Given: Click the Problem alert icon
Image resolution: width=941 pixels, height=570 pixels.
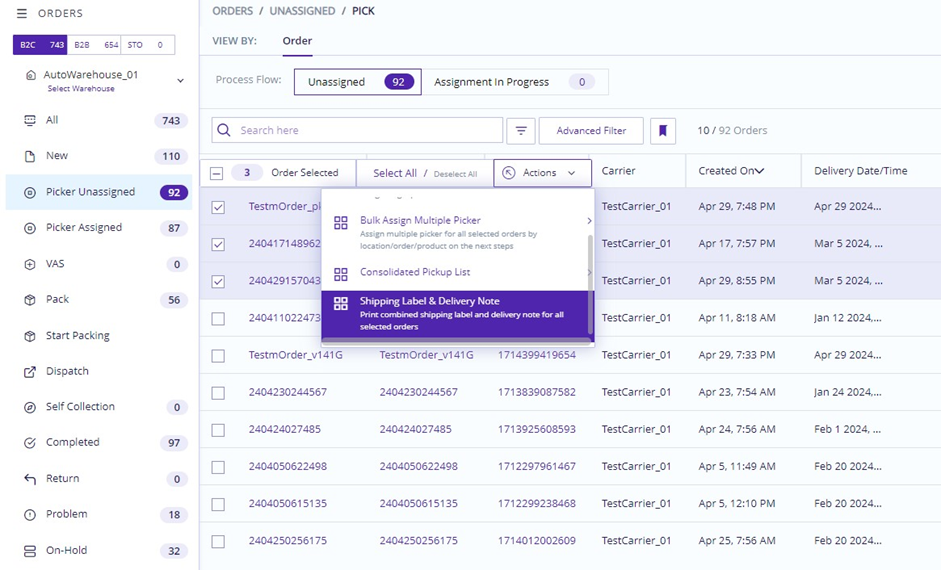Looking at the screenshot, I should pos(29,515).
